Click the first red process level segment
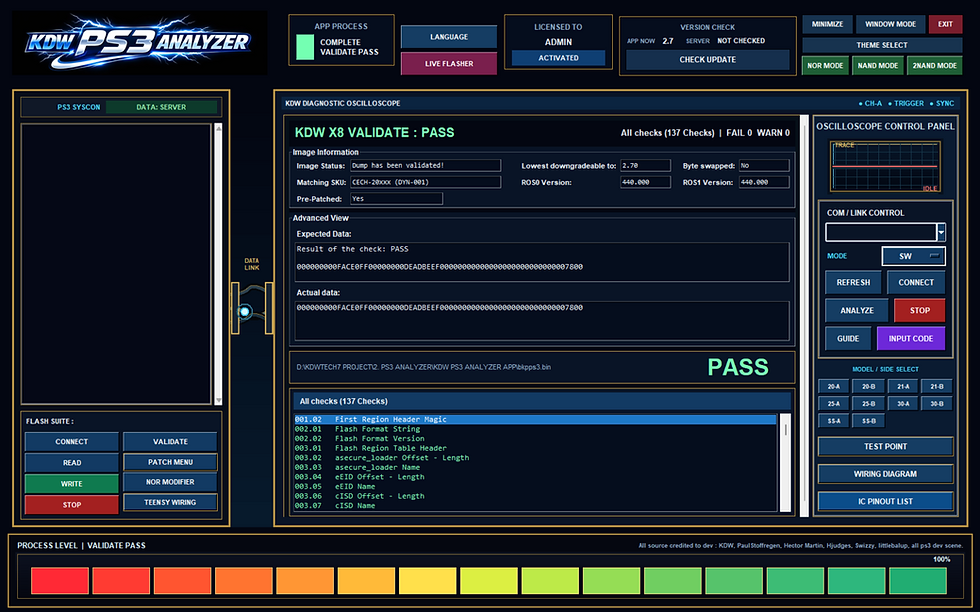 [x=60, y=581]
